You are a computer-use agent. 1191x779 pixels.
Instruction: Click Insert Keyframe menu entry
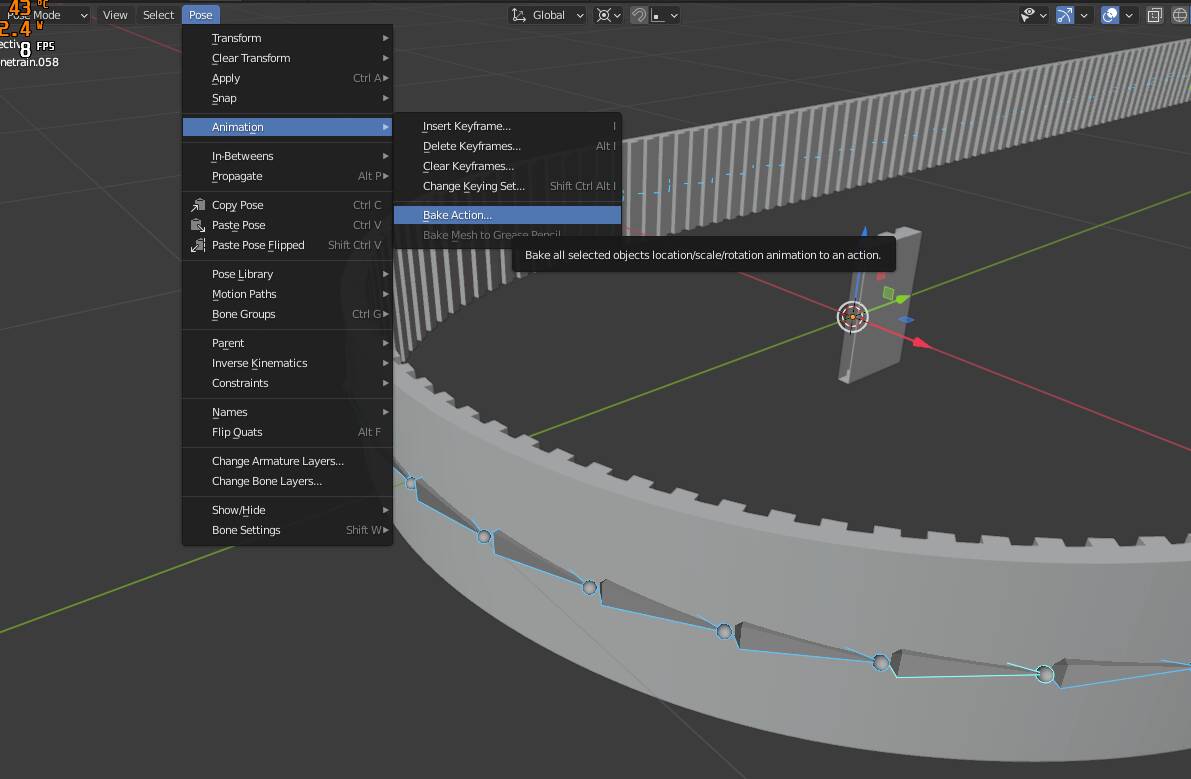[x=466, y=126]
